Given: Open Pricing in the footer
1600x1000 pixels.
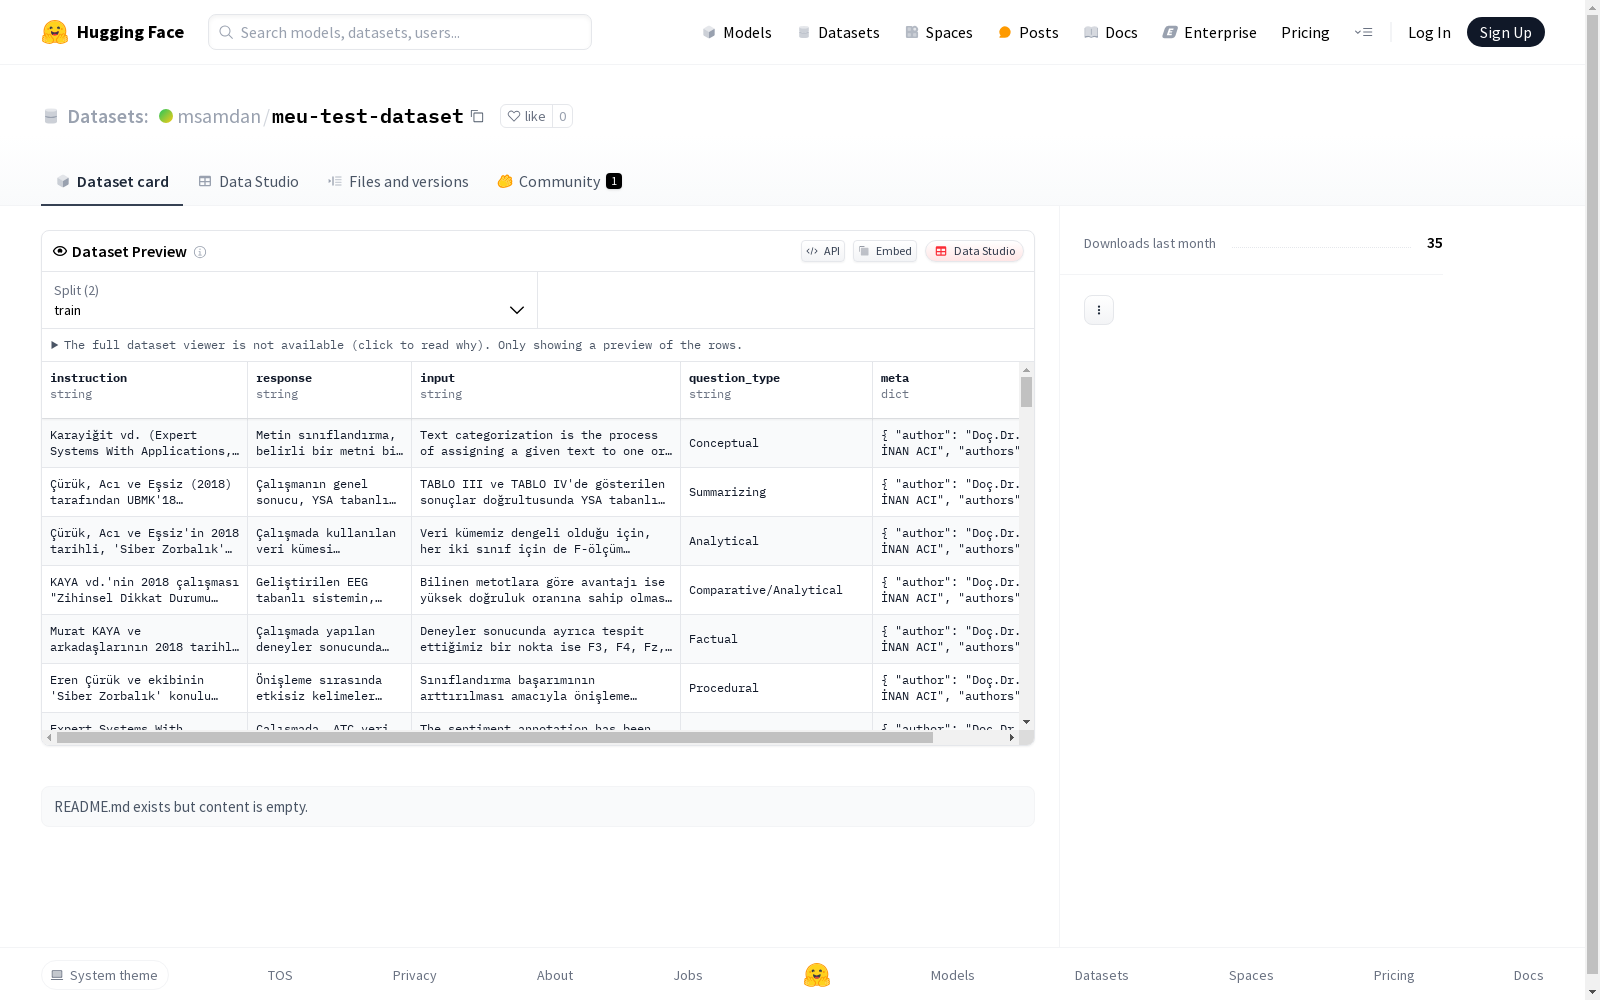Looking at the screenshot, I should (x=1394, y=975).
